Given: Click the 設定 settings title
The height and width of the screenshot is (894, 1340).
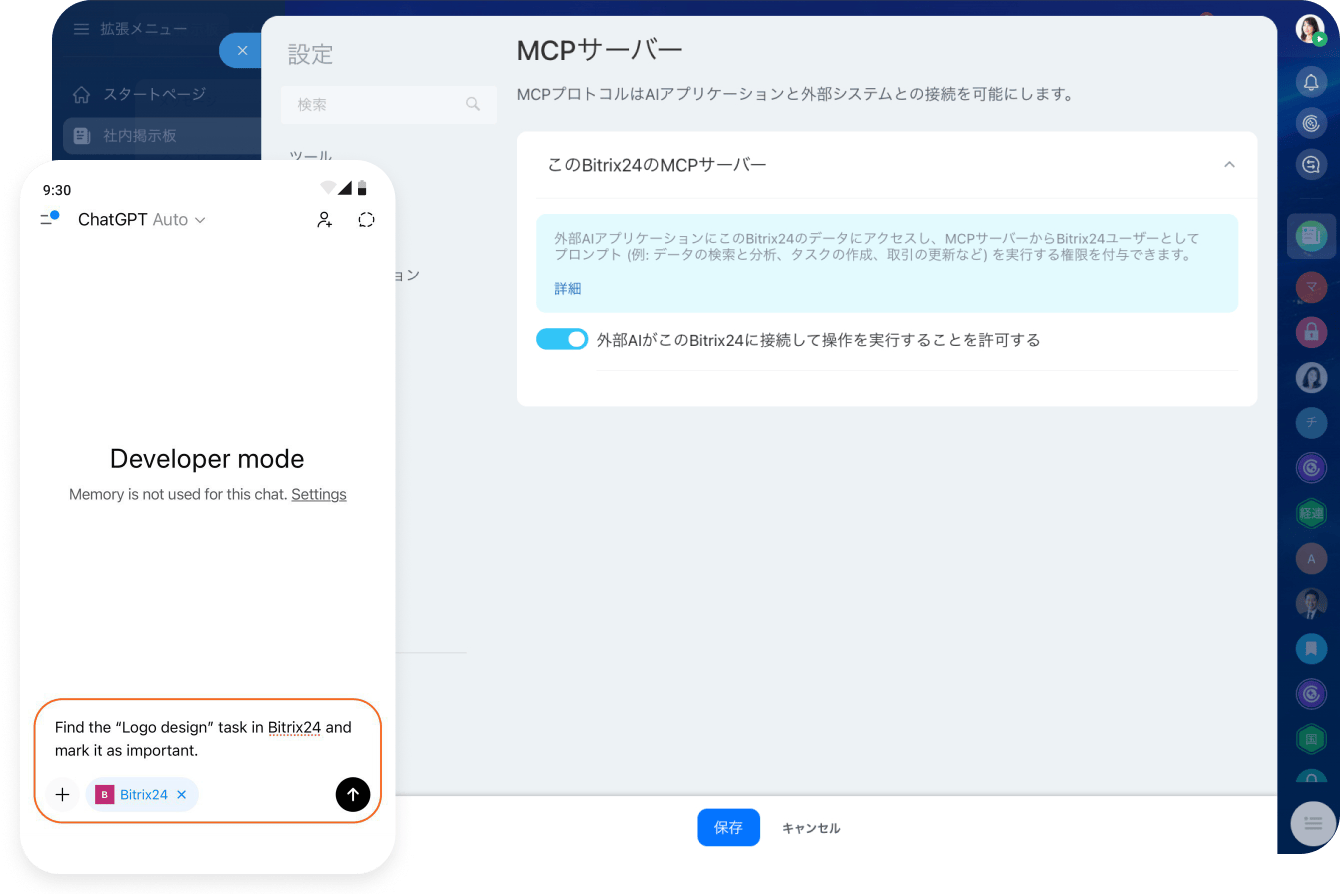Looking at the screenshot, I should [310, 54].
